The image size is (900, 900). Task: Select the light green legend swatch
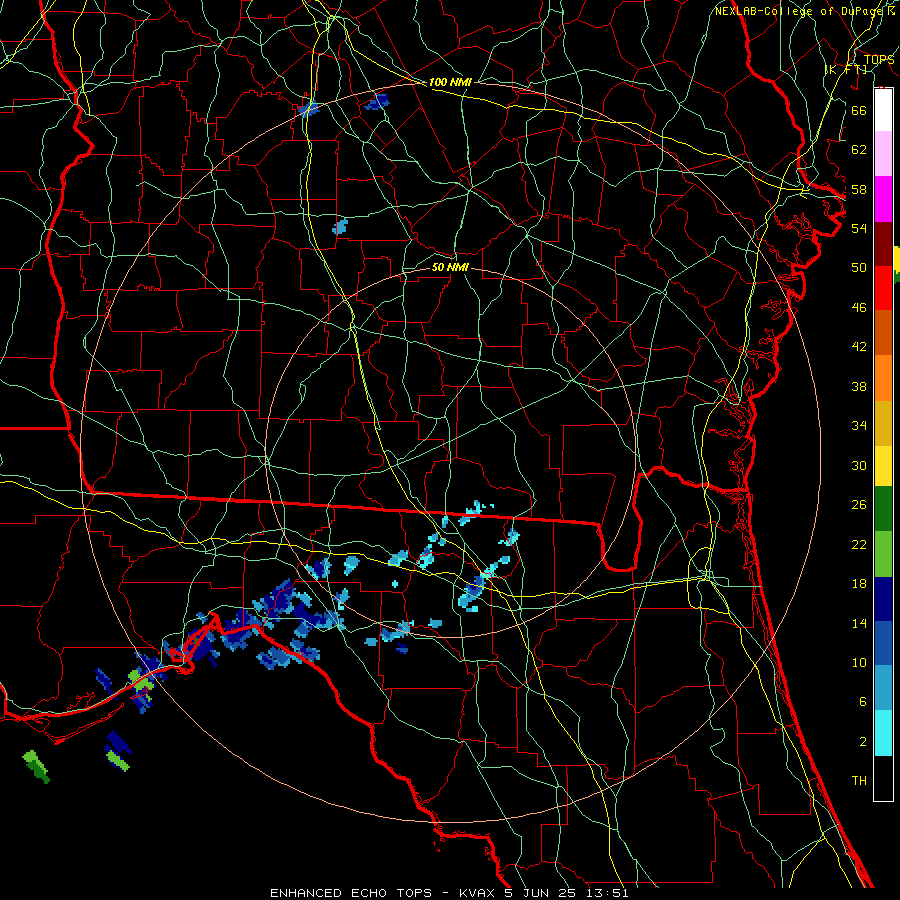883,554
